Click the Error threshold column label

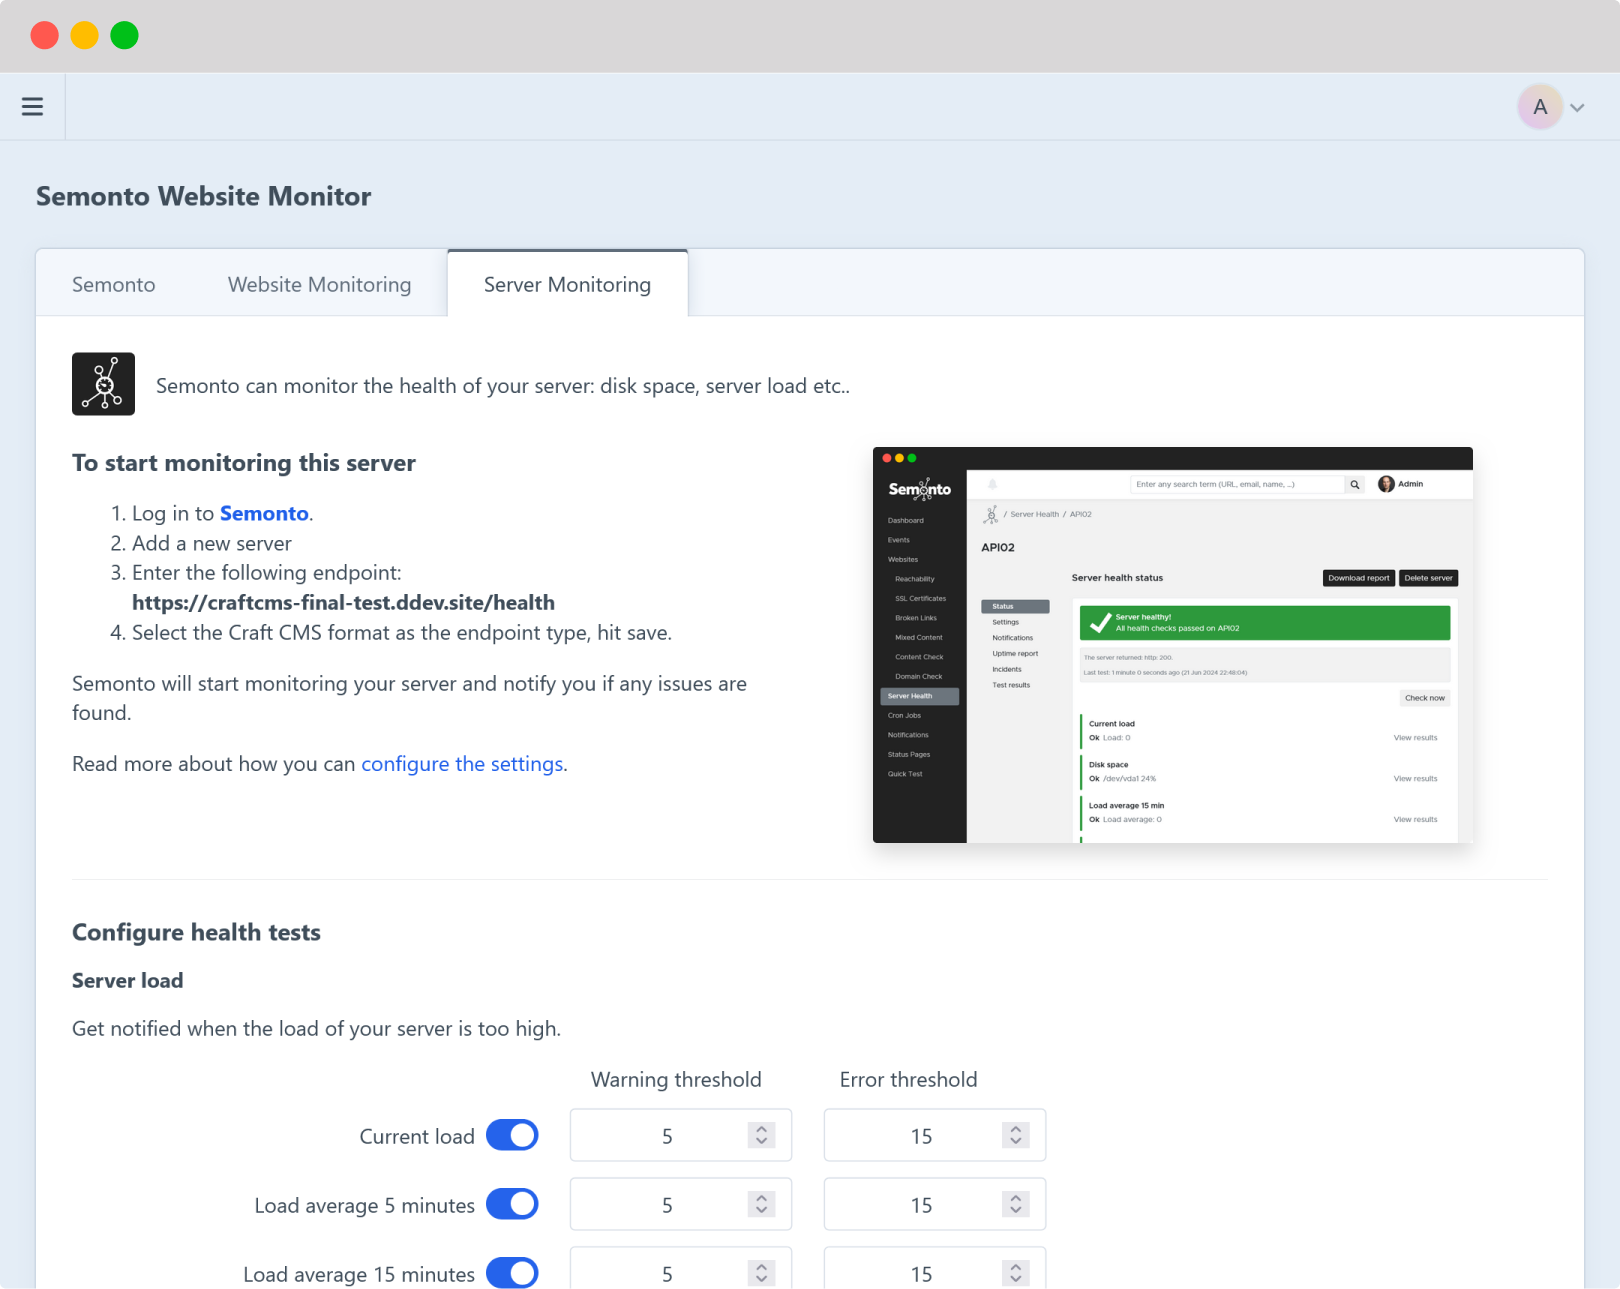(x=908, y=1080)
